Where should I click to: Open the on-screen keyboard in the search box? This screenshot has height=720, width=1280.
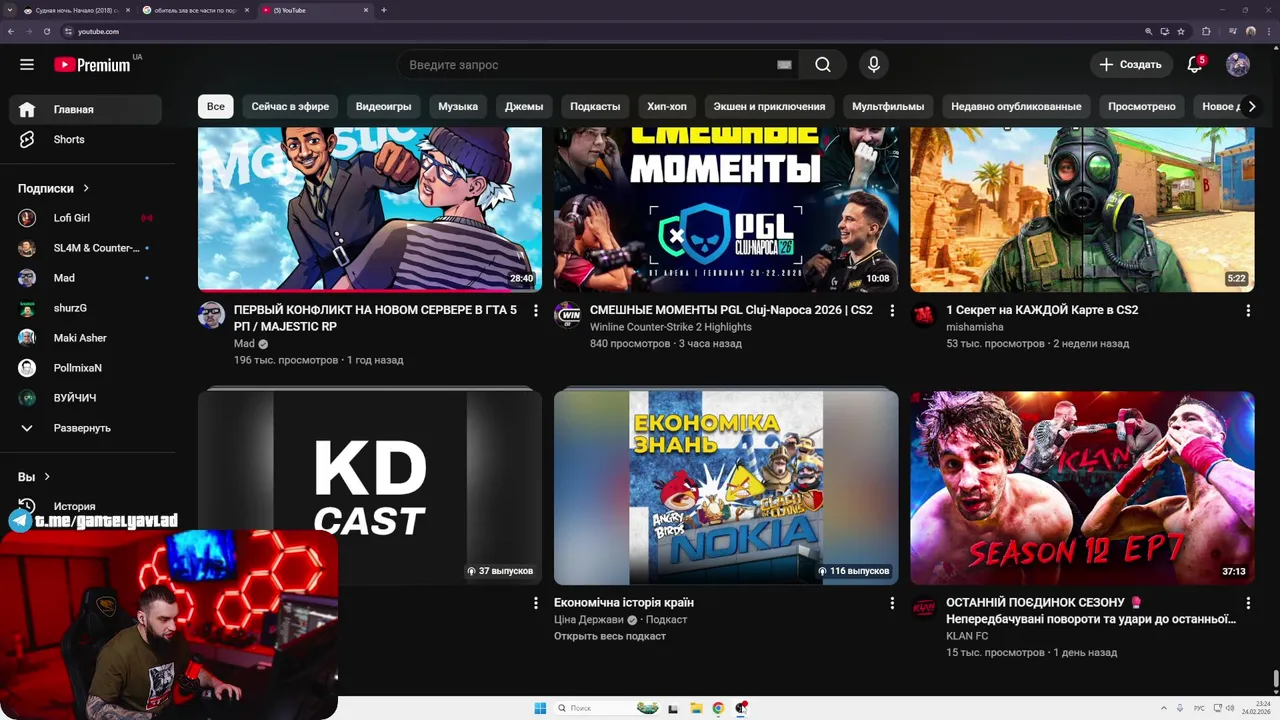point(784,65)
